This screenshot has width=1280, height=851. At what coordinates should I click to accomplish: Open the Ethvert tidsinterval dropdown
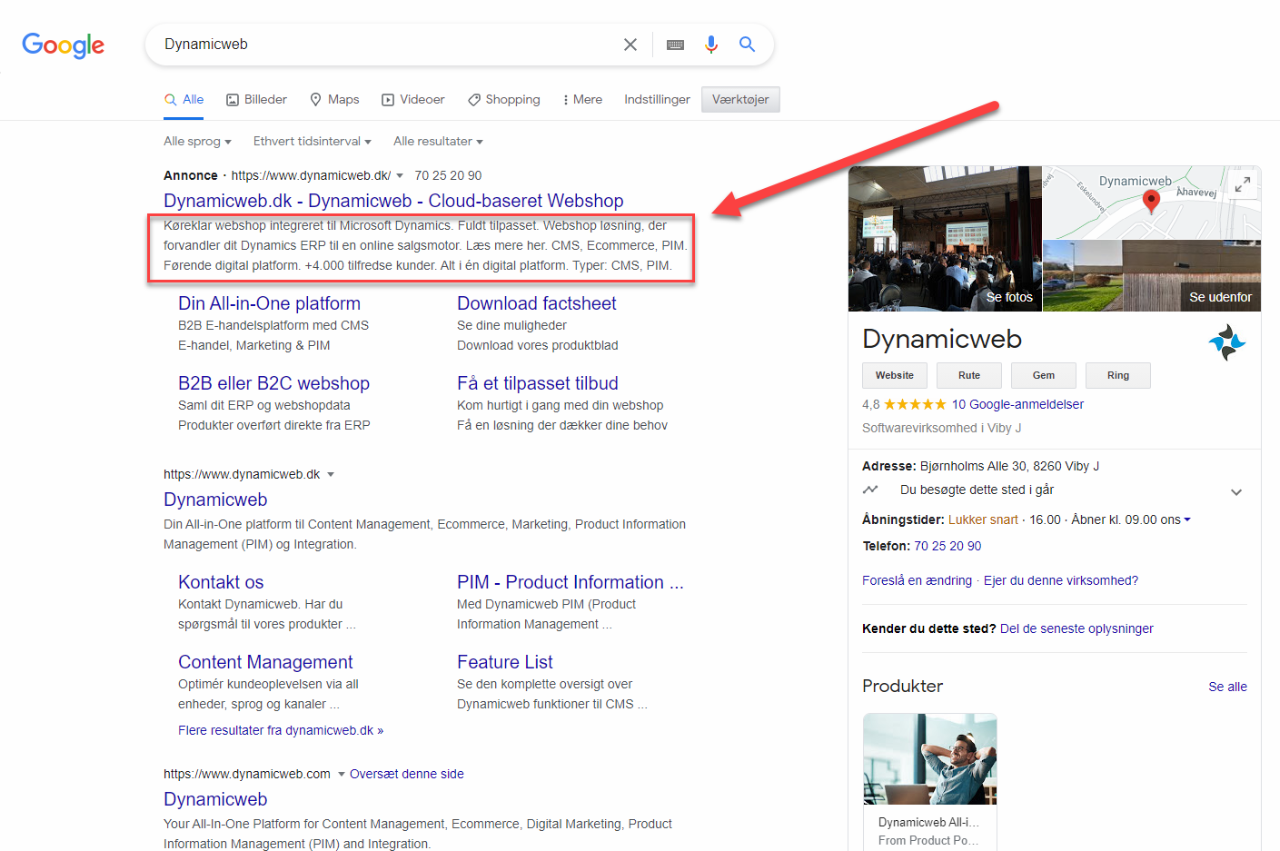click(x=312, y=142)
